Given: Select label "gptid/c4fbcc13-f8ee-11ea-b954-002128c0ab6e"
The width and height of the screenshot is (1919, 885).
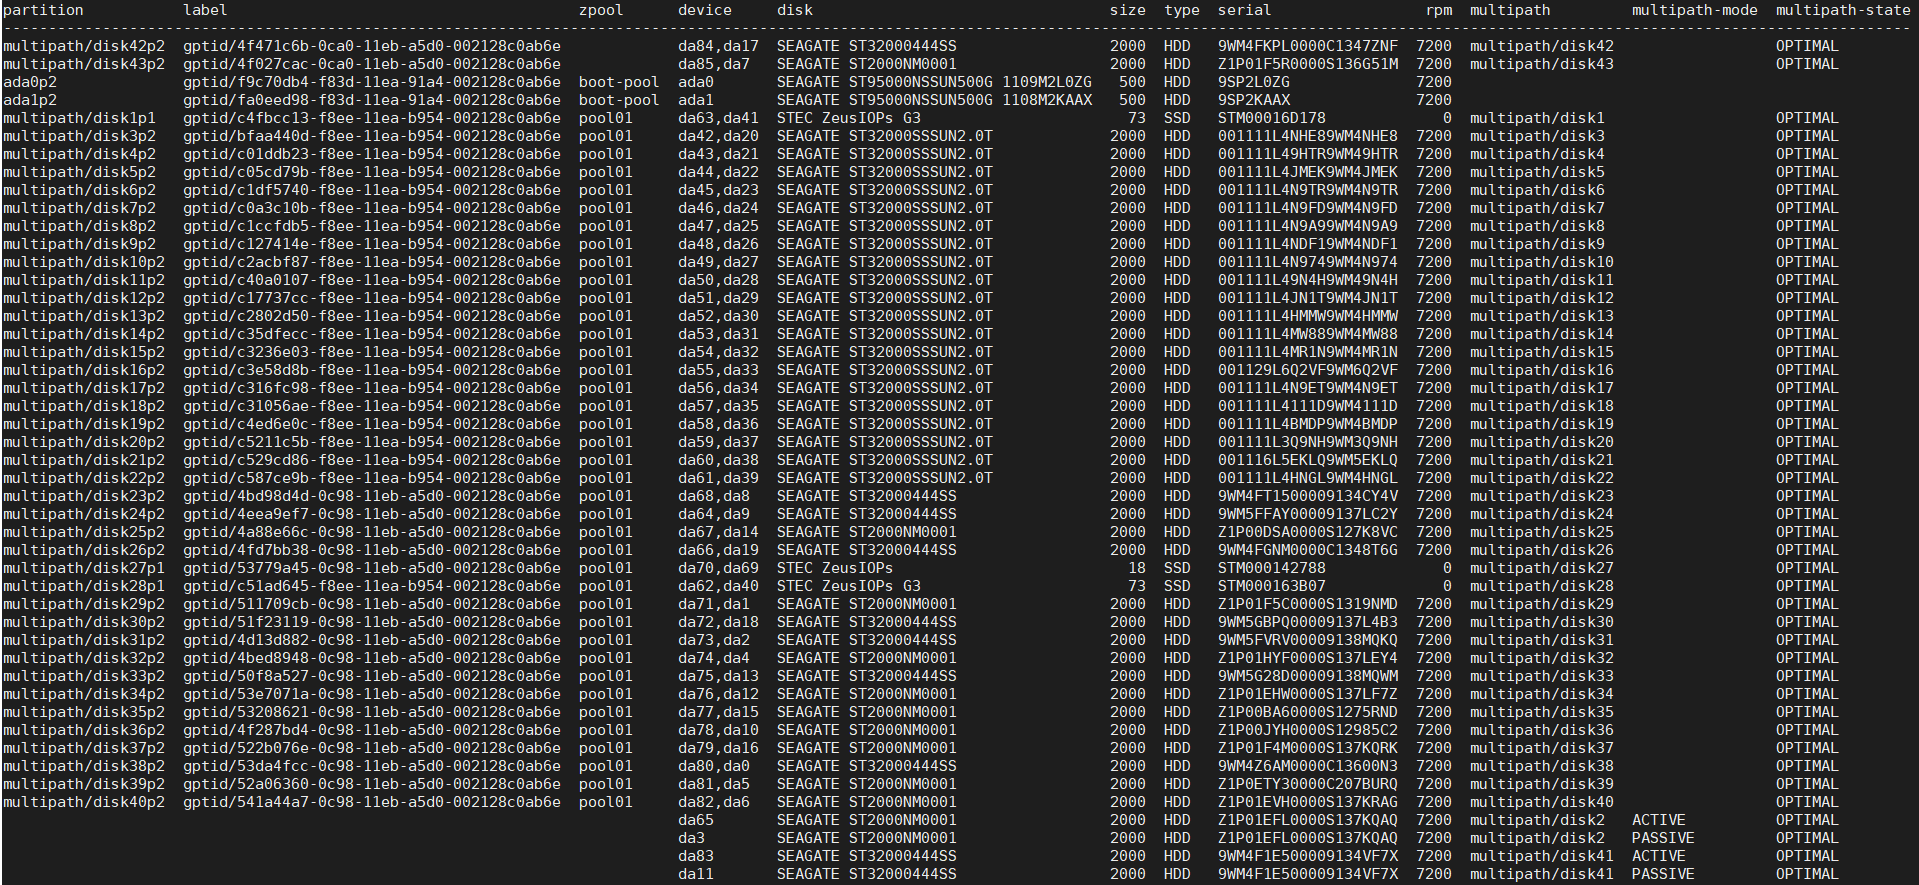Looking at the screenshot, I should [372, 118].
